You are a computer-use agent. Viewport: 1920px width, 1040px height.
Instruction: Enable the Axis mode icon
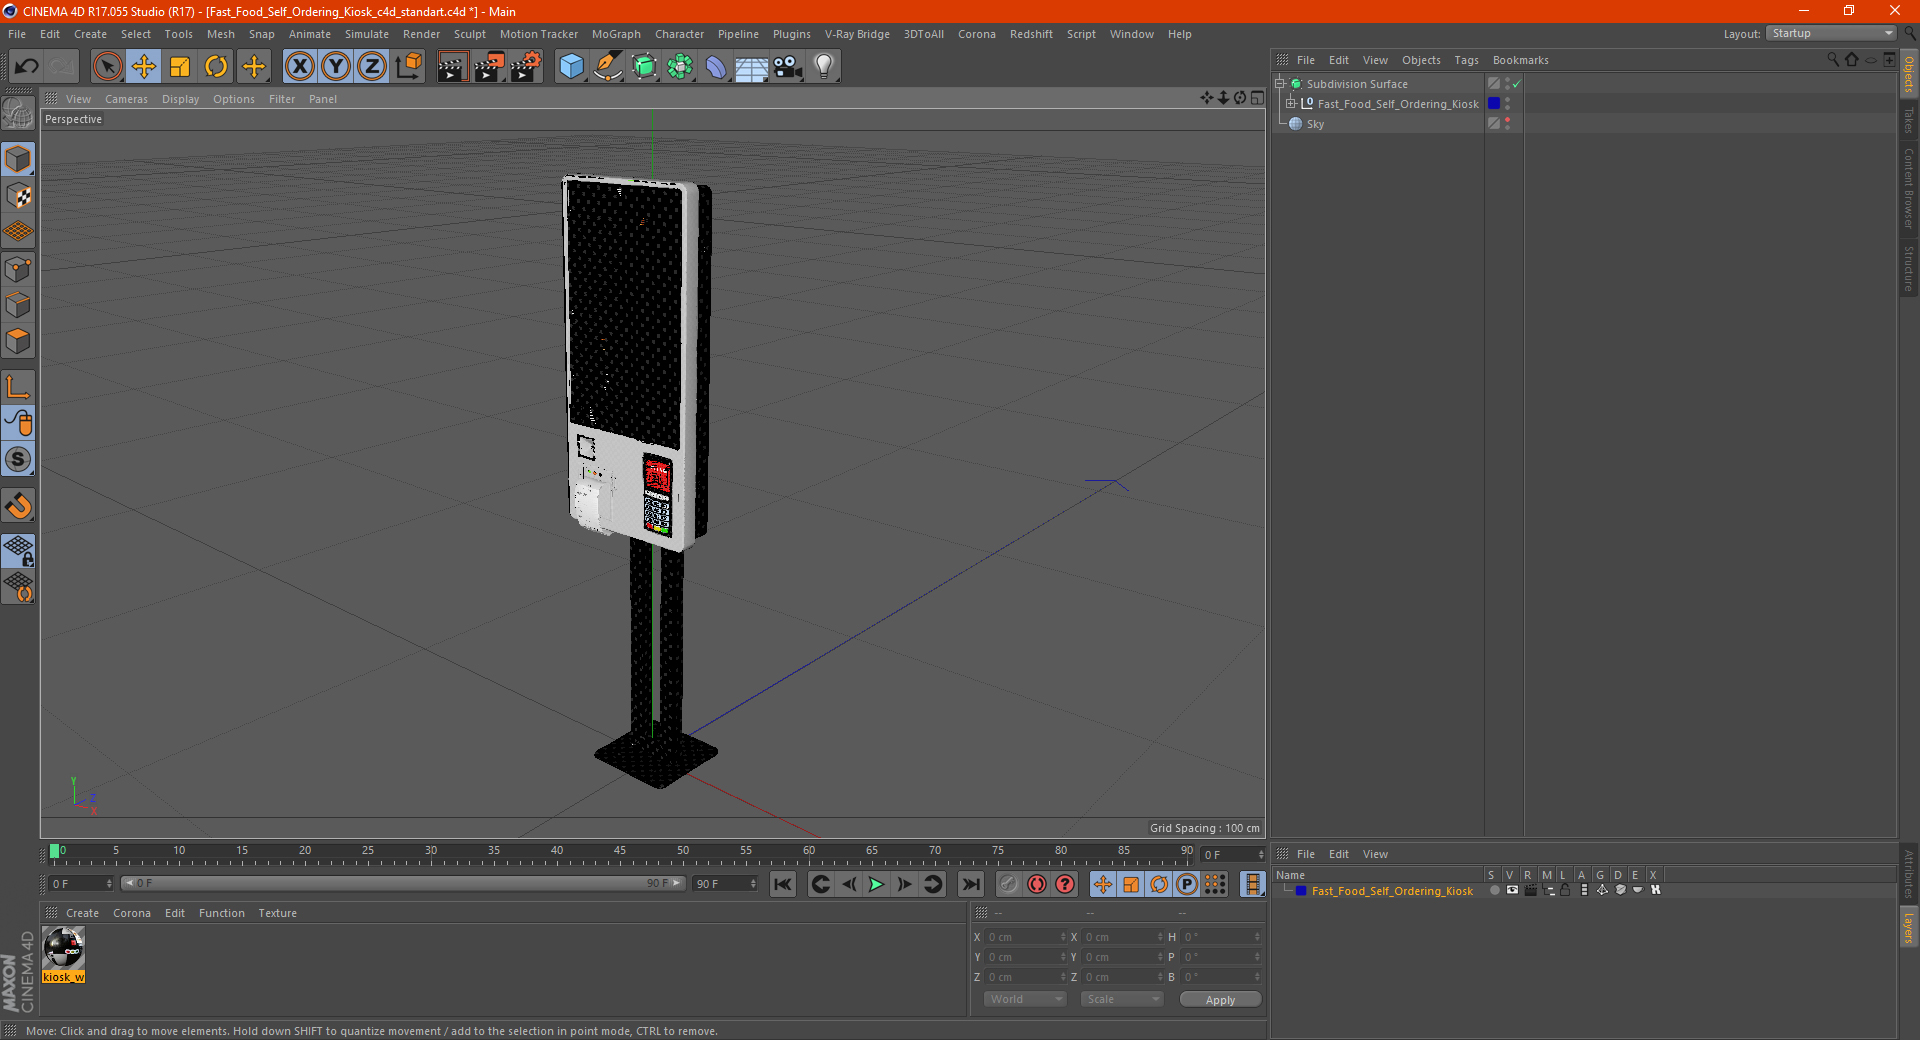tap(18, 387)
